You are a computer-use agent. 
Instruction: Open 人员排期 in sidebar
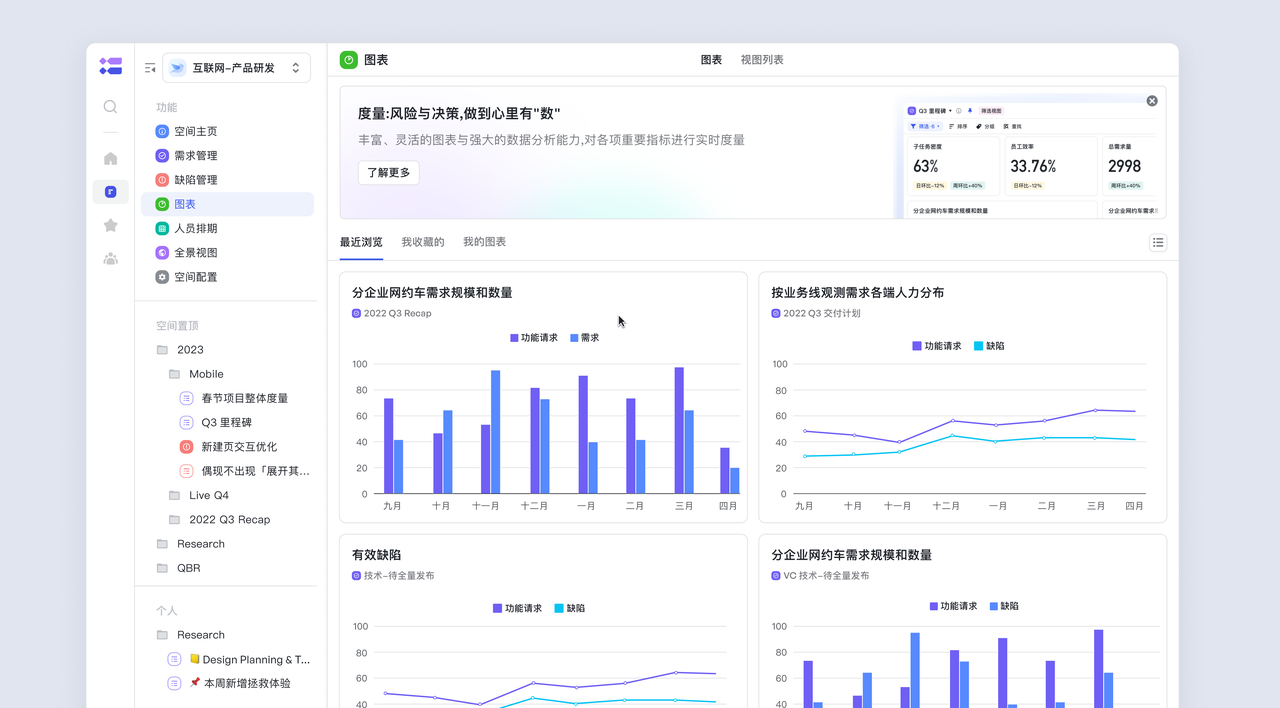point(227,228)
